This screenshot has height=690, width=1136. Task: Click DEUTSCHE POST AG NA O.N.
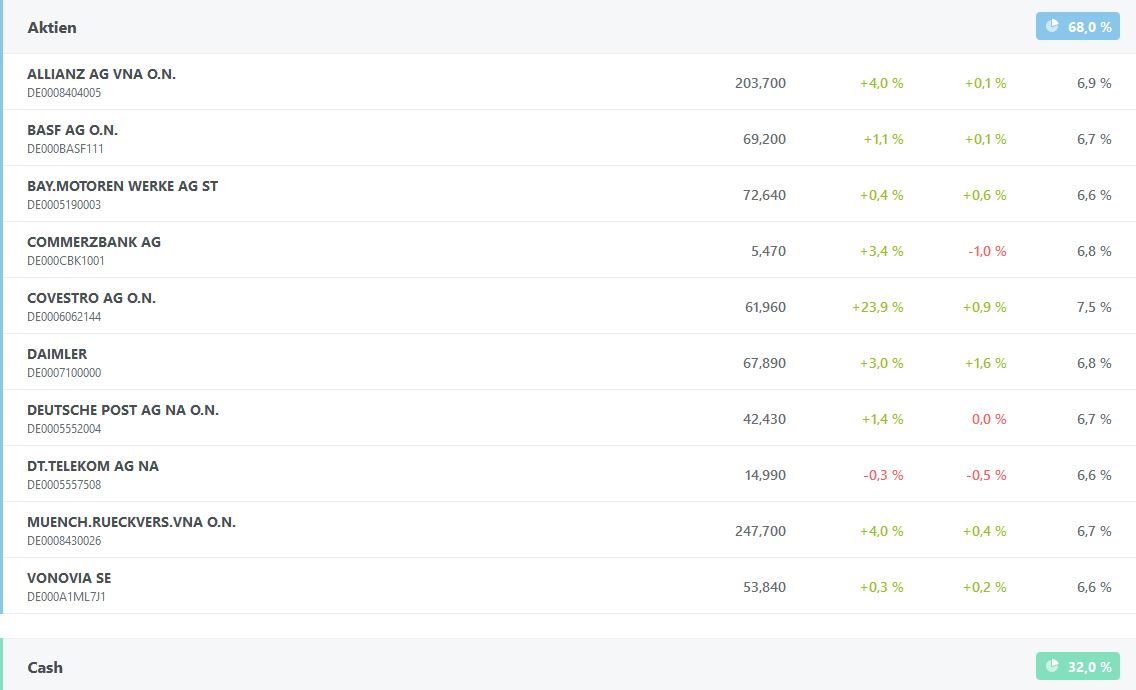click(x=123, y=410)
